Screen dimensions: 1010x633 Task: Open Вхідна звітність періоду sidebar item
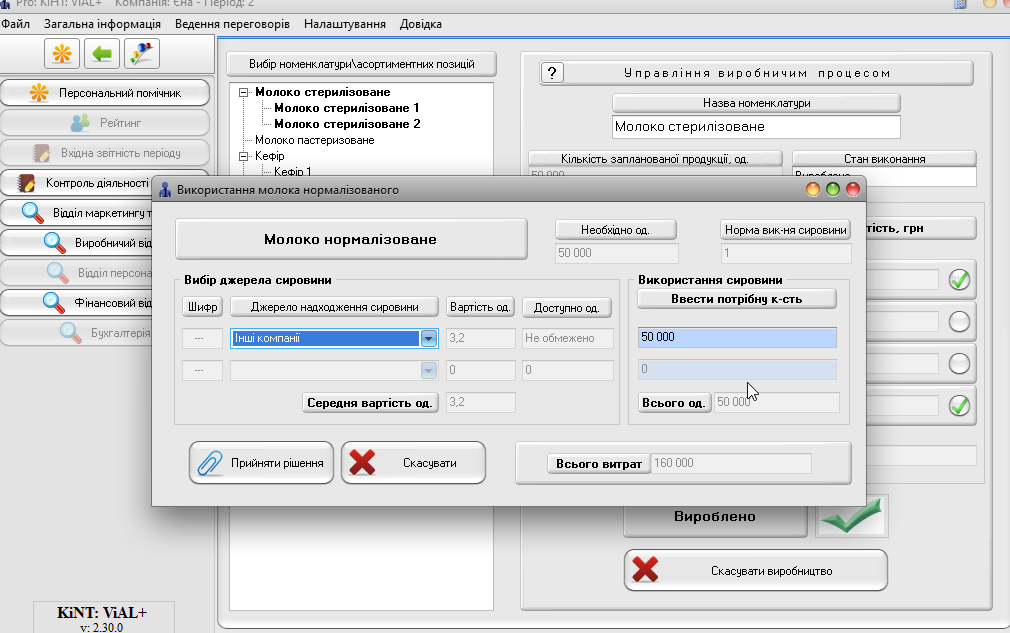pyautogui.click(x=105, y=153)
